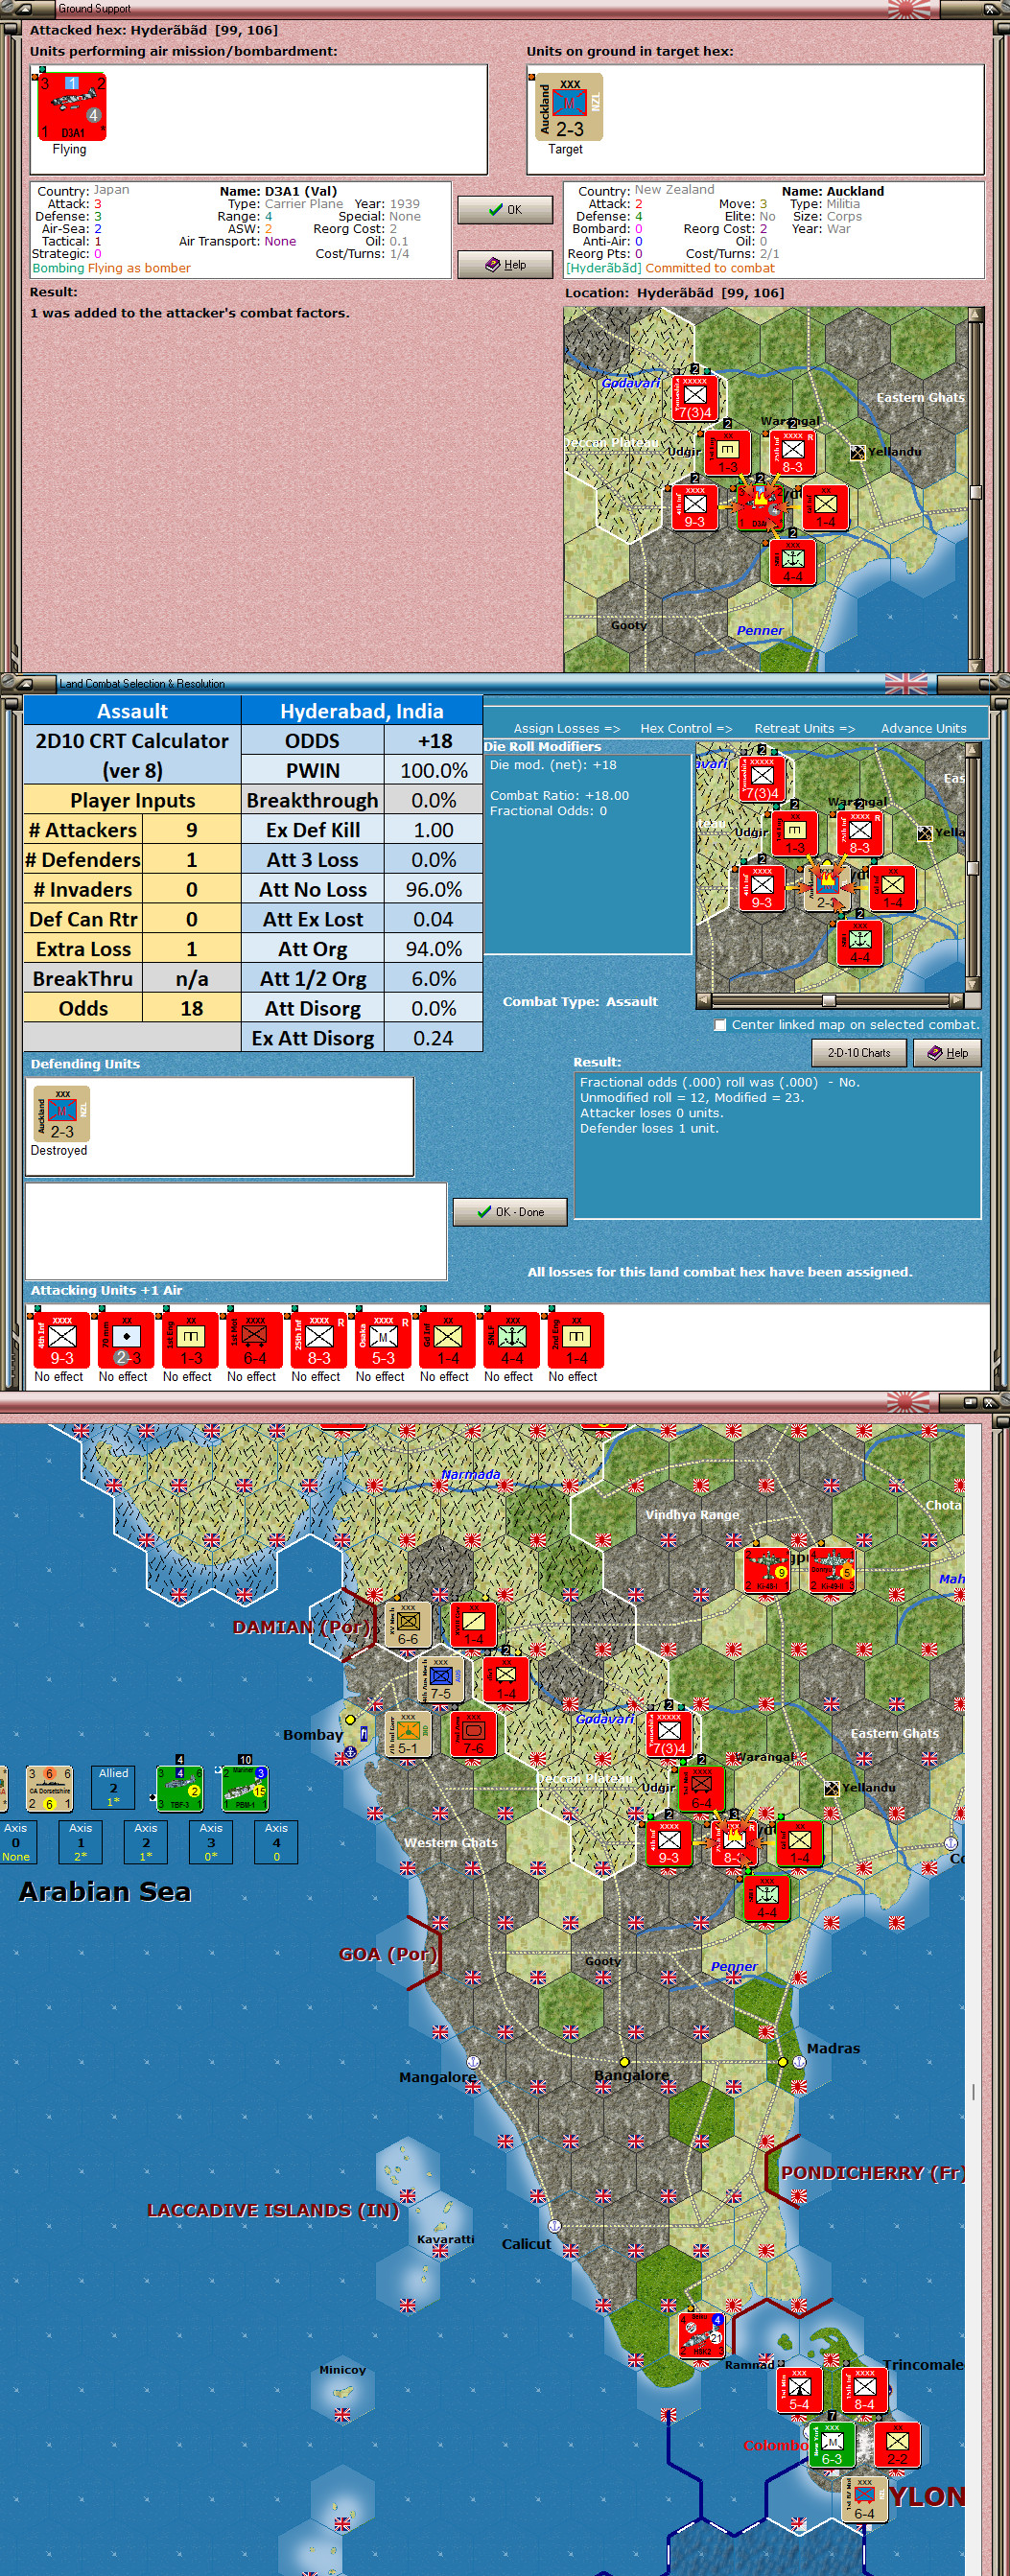Click Advance Units phase label

point(923,728)
